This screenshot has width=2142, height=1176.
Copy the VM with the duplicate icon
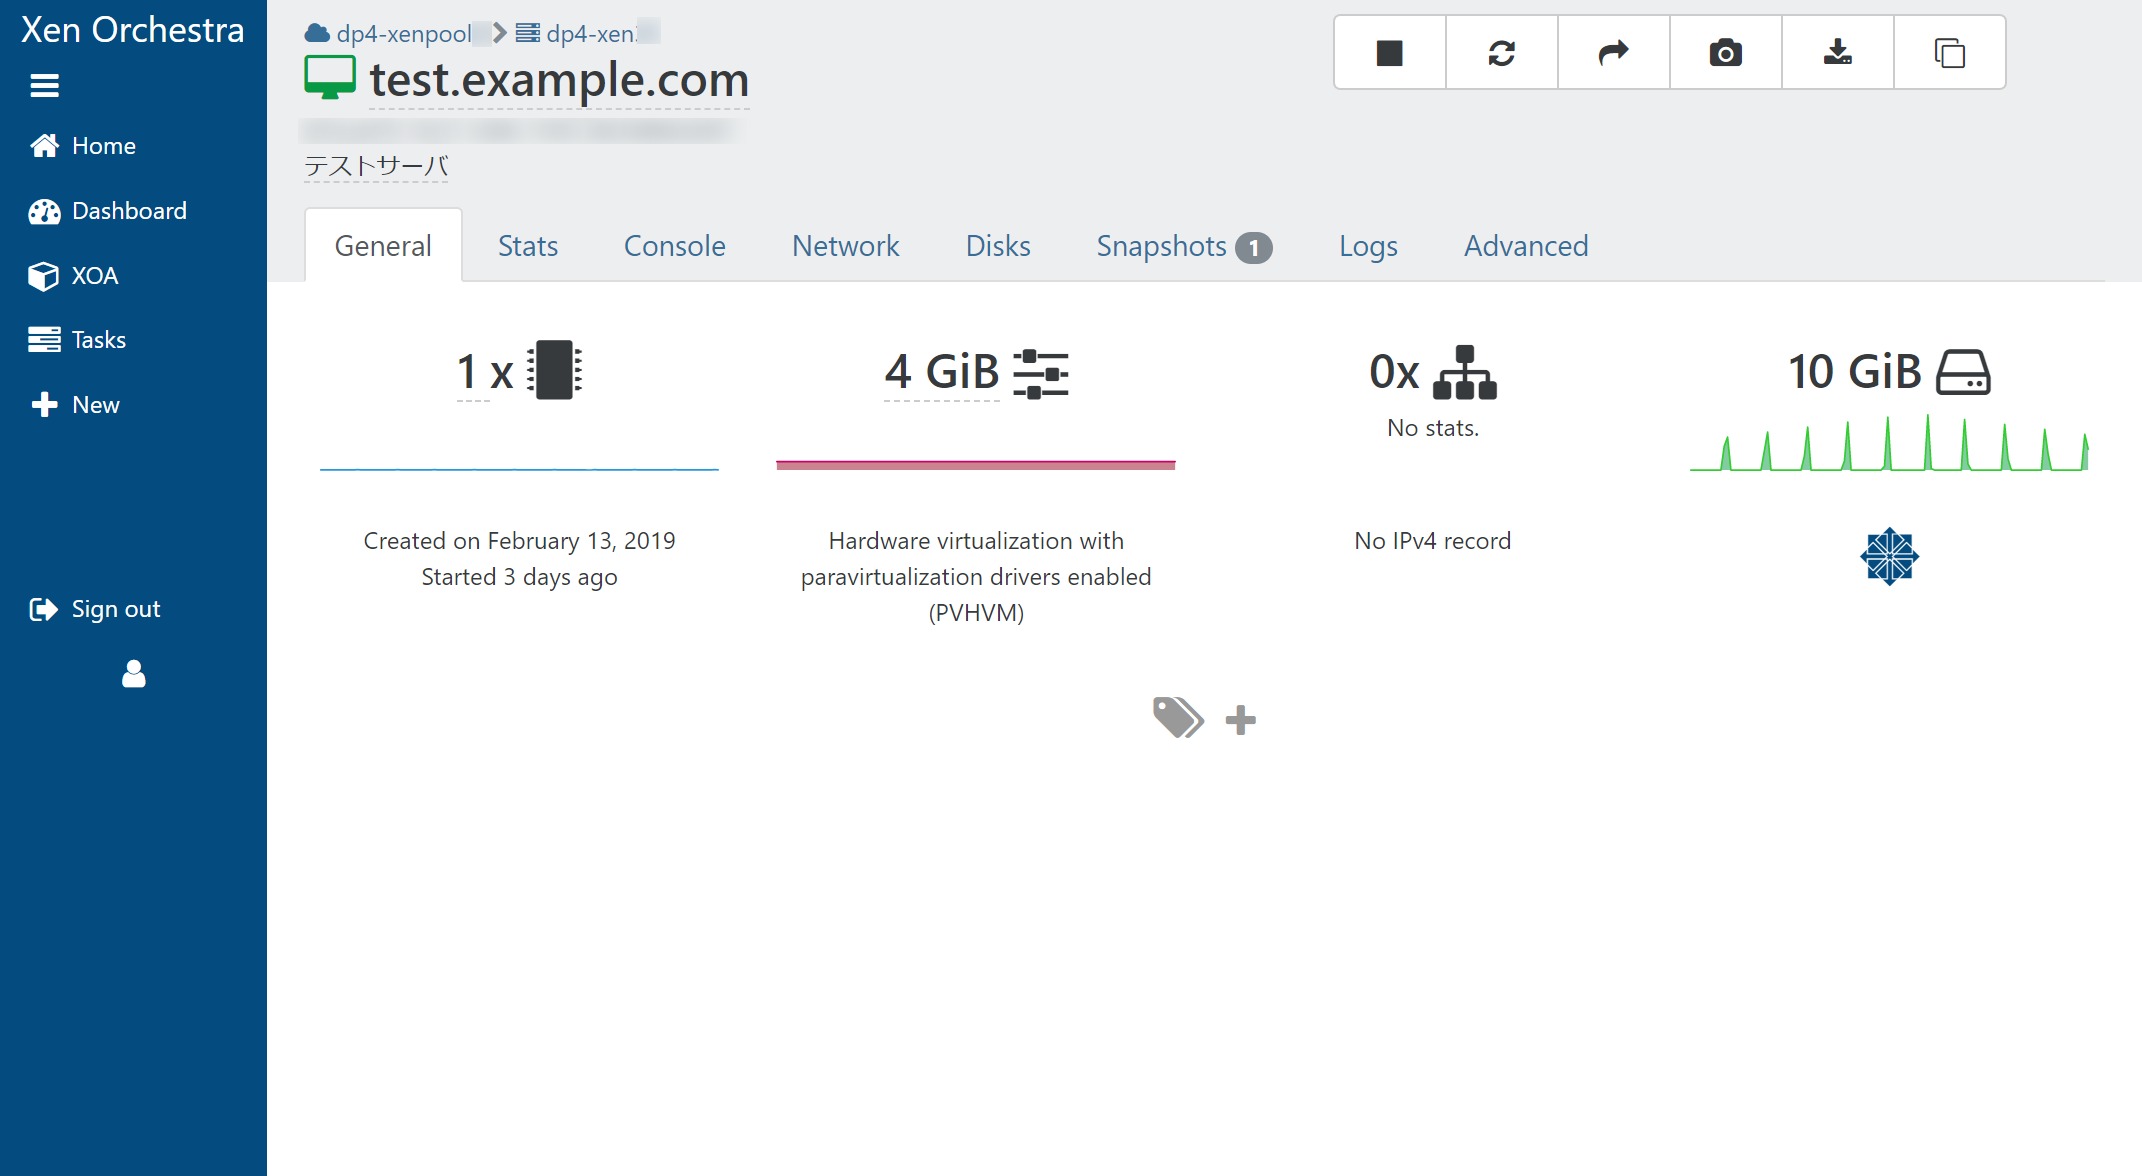[x=1950, y=53]
